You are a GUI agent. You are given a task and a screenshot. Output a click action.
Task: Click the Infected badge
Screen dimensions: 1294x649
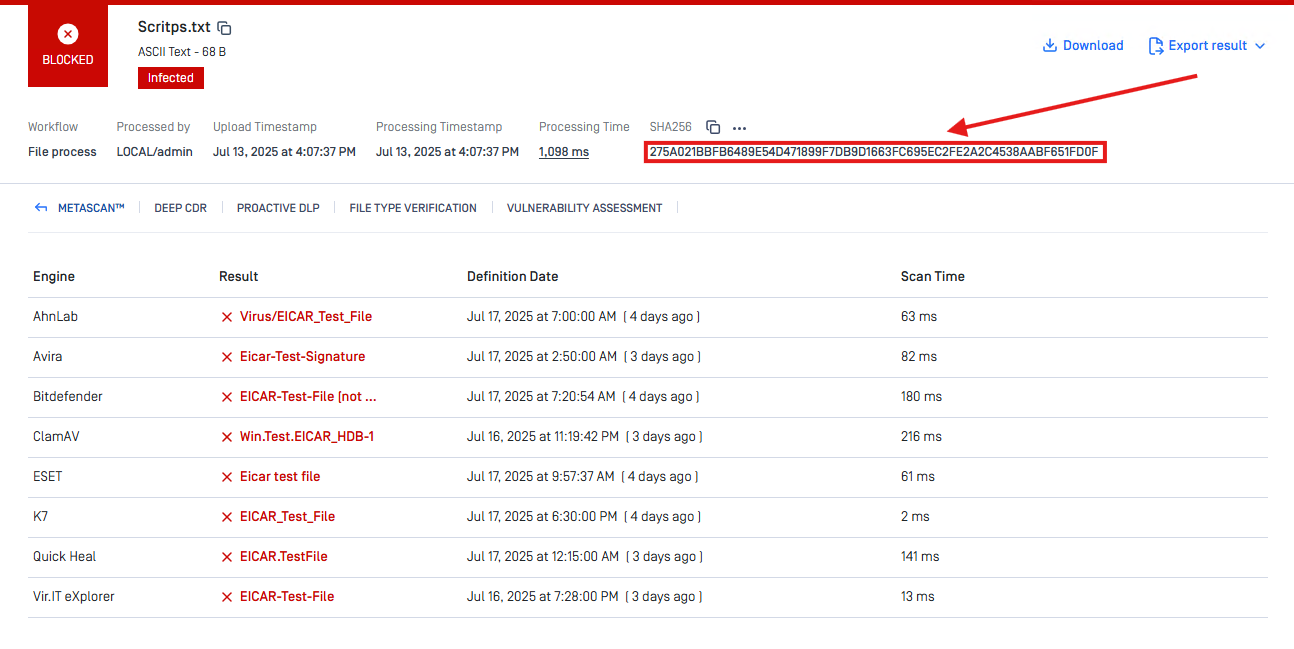(171, 78)
